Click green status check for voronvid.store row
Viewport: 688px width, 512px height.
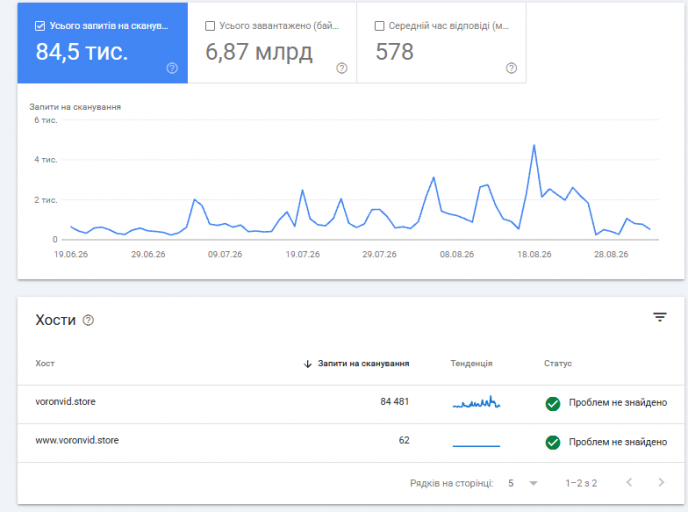553,403
